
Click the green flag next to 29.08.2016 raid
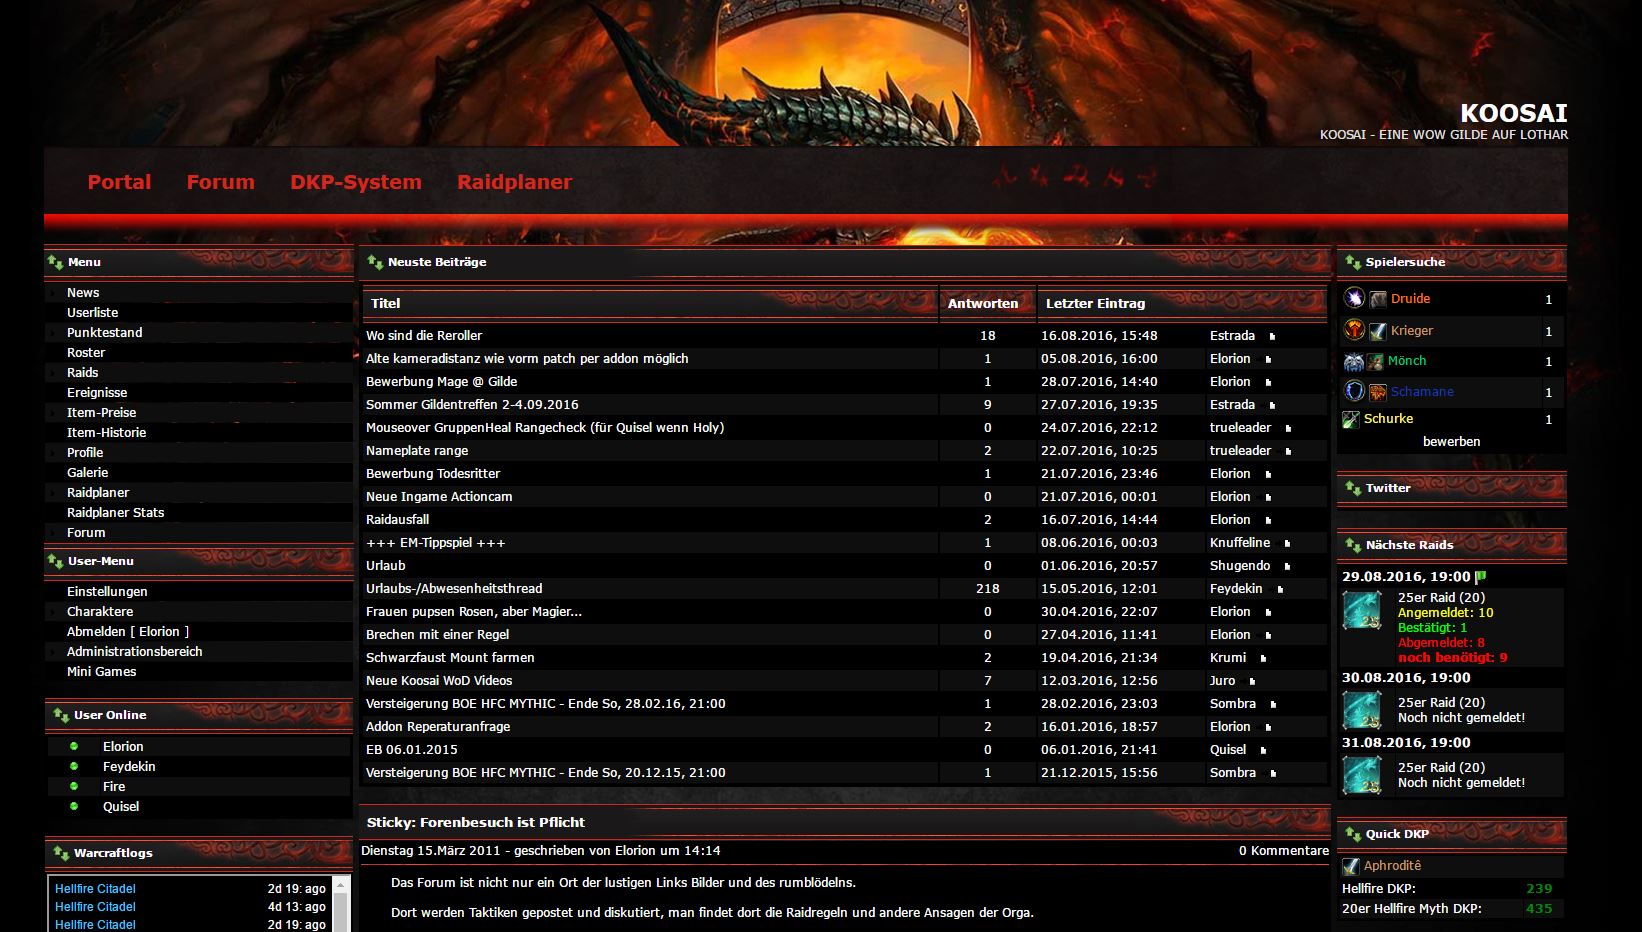tap(1481, 576)
